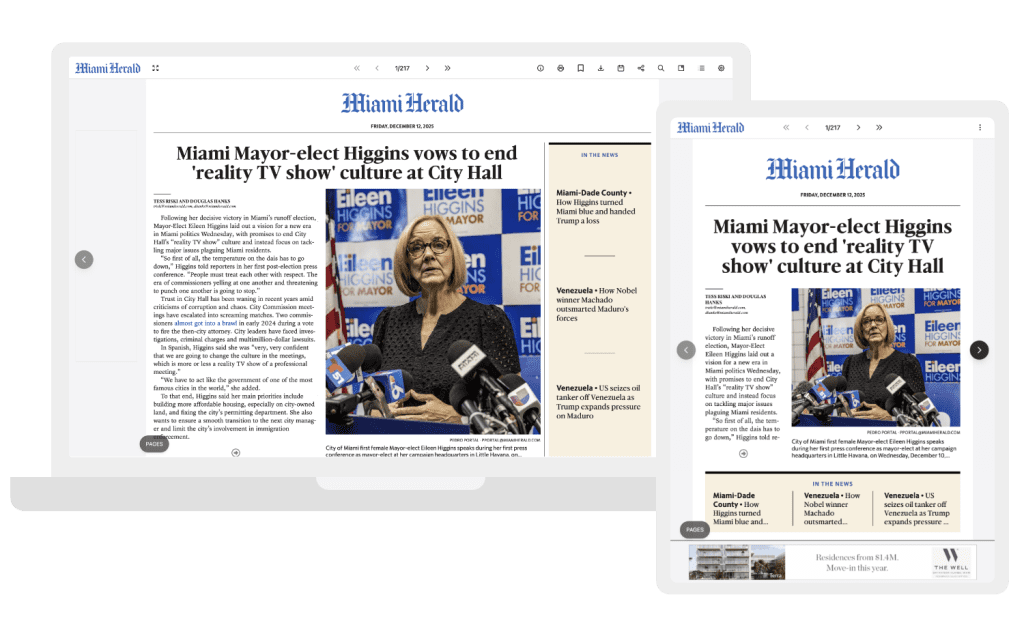
Task: Click the continue-article arrow below laptop article
Action: tap(236, 453)
